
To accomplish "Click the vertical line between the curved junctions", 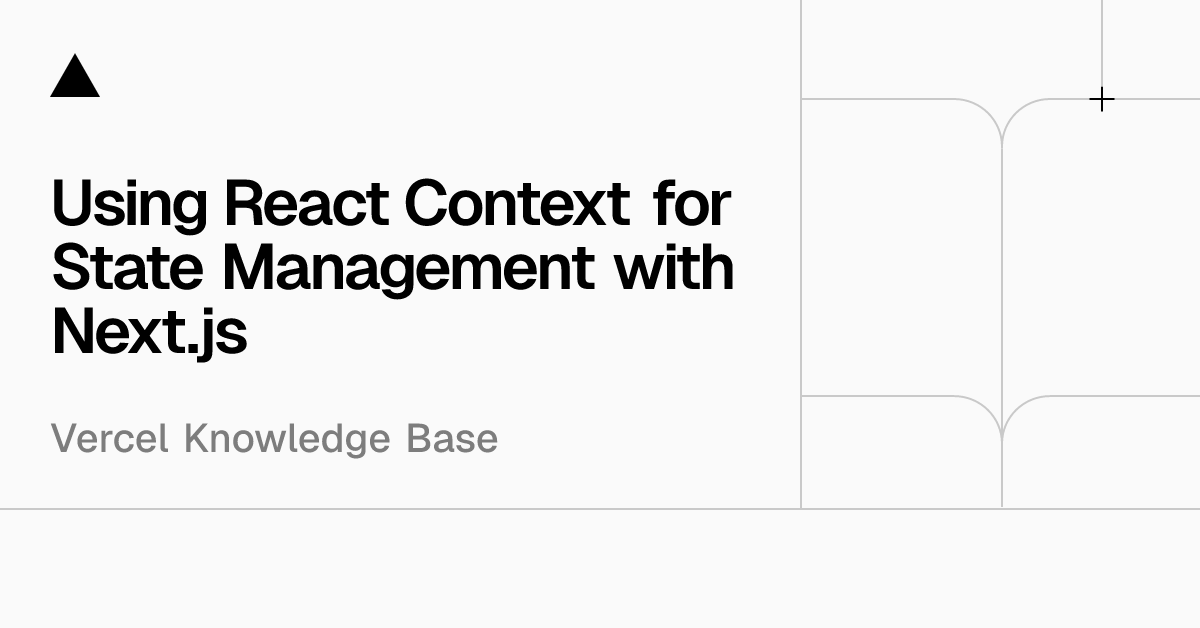I will pos(1002,270).
